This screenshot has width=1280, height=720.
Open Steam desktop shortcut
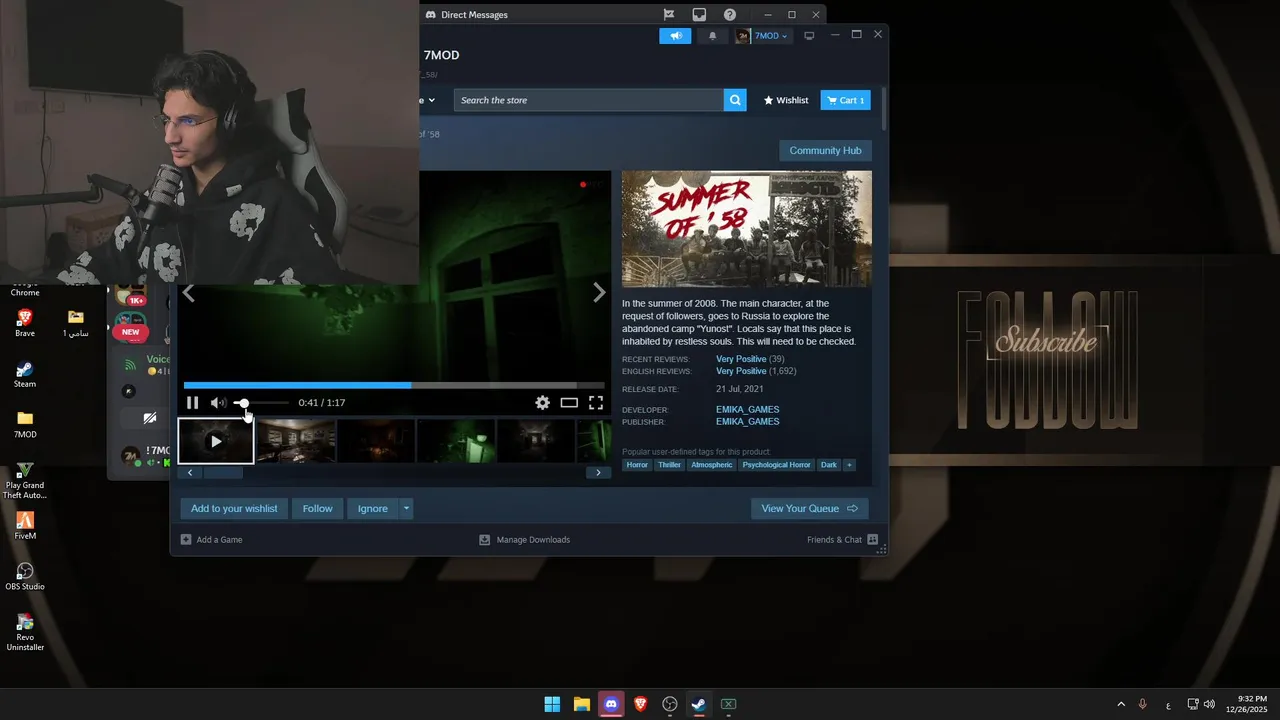25,374
